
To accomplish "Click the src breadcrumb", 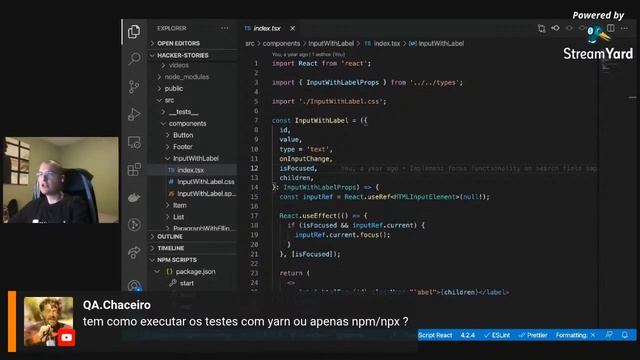I will pyautogui.click(x=250, y=43).
